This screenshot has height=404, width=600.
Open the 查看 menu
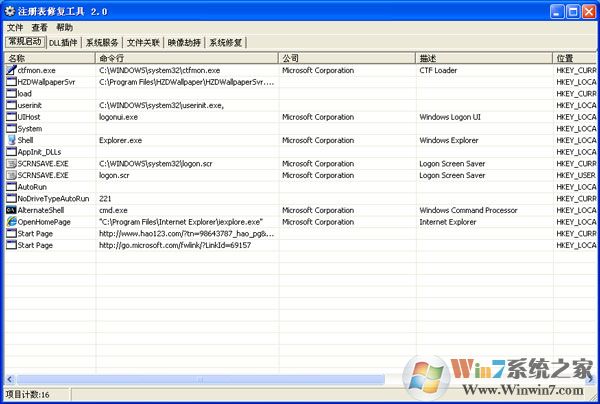(39, 28)
